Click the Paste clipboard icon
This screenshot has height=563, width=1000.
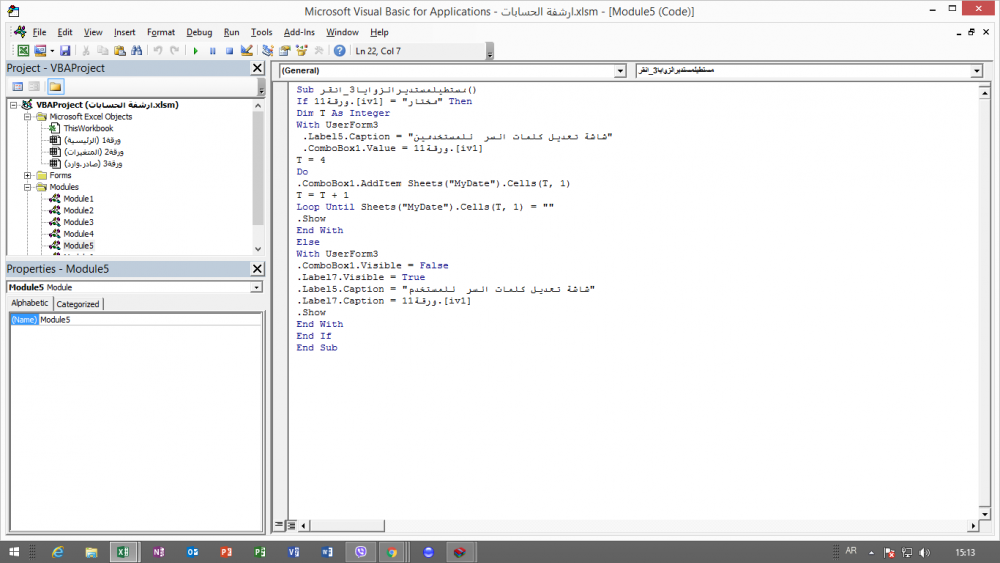(x=119, y=51)
